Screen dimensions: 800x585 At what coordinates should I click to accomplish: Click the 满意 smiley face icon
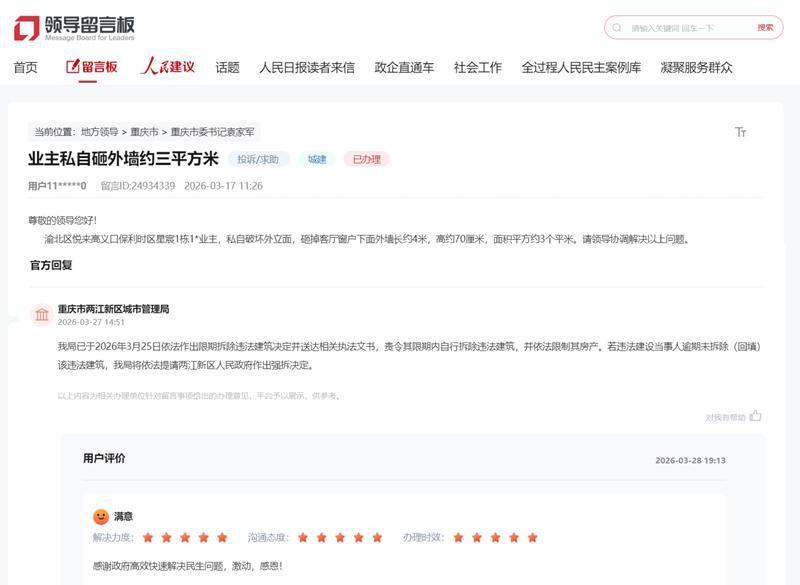[x=101, y=516]
